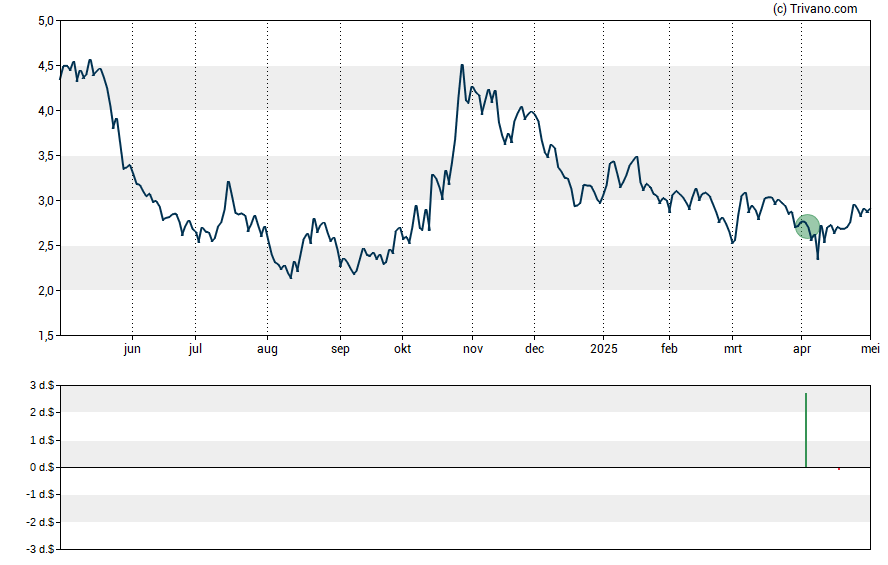This screenshot has height=565, width=888.
Task: Click the '0 d.$' axis label
Action: click(x=42, y=467)
